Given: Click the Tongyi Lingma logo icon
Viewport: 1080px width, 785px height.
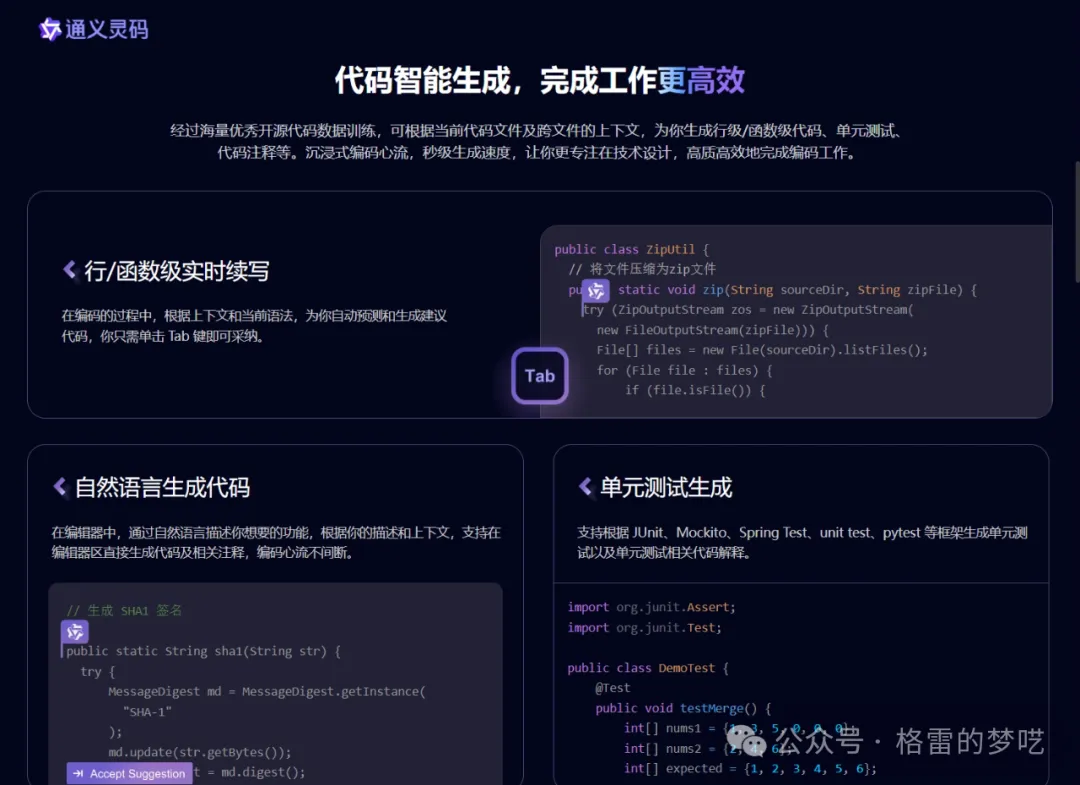Looking at the screenshot, I should [49, 30].
